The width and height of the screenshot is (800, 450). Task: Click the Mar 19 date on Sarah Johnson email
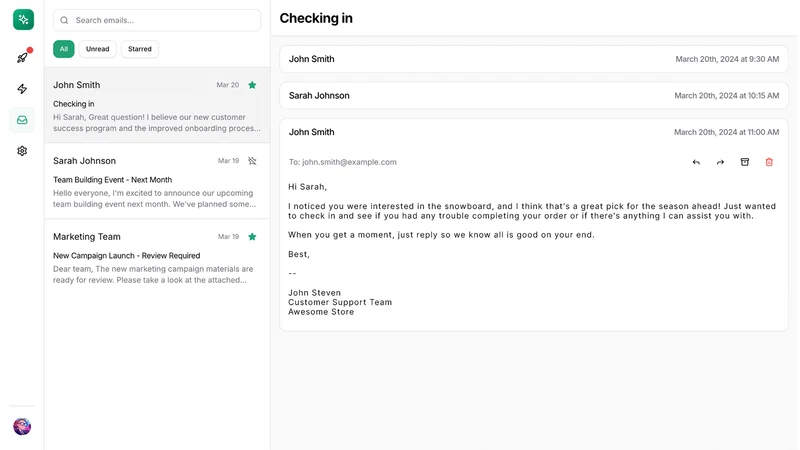pyautogui.click(x=229, y=161)
